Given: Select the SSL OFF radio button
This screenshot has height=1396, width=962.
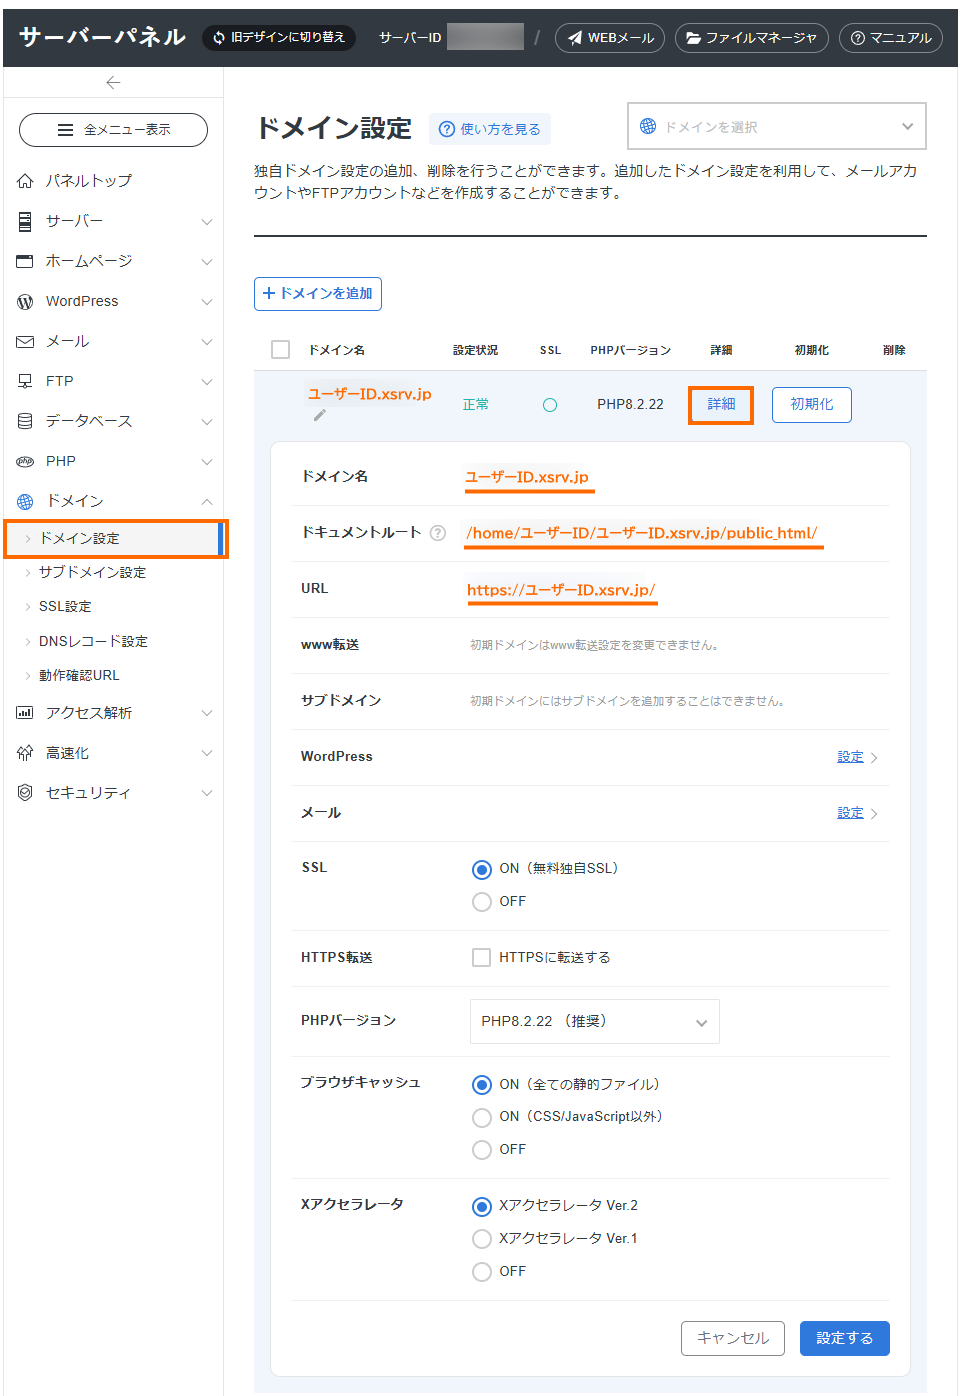Looking at the screenshot, I should click(482, 902).
